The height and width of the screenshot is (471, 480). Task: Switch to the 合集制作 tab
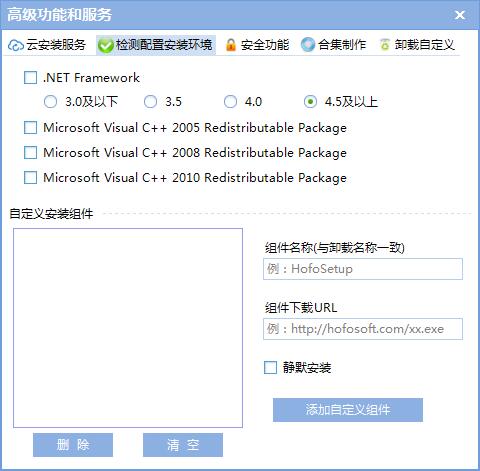pyautogui.click(x=333, y=45)
